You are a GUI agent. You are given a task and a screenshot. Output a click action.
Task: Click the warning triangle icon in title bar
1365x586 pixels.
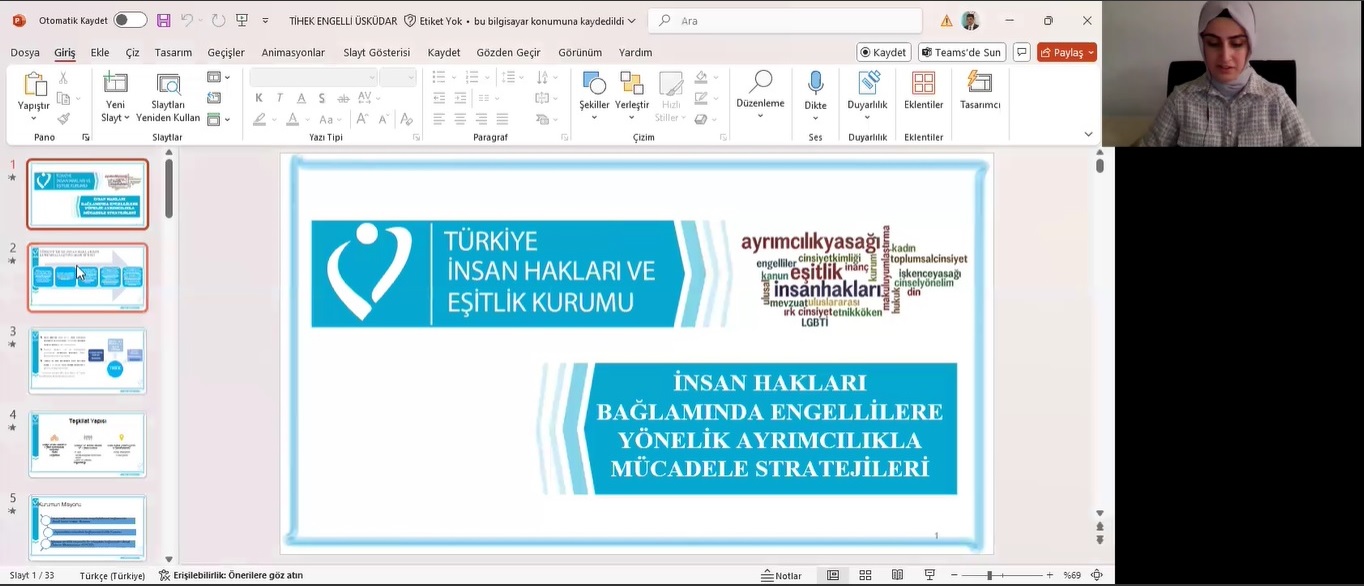click(946, 21)
